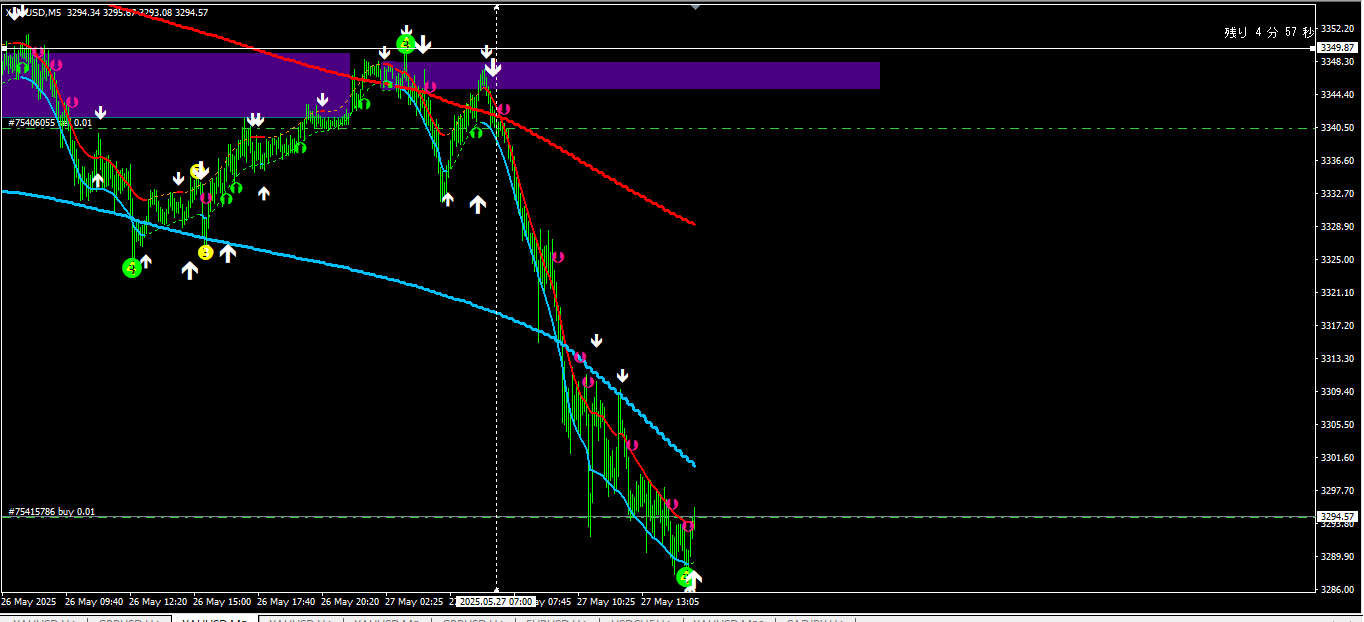This screenshot has width=1364, height=622.
Task: Click the 2025.05.27 07:00 time axis label
Action: coord(496,602)
